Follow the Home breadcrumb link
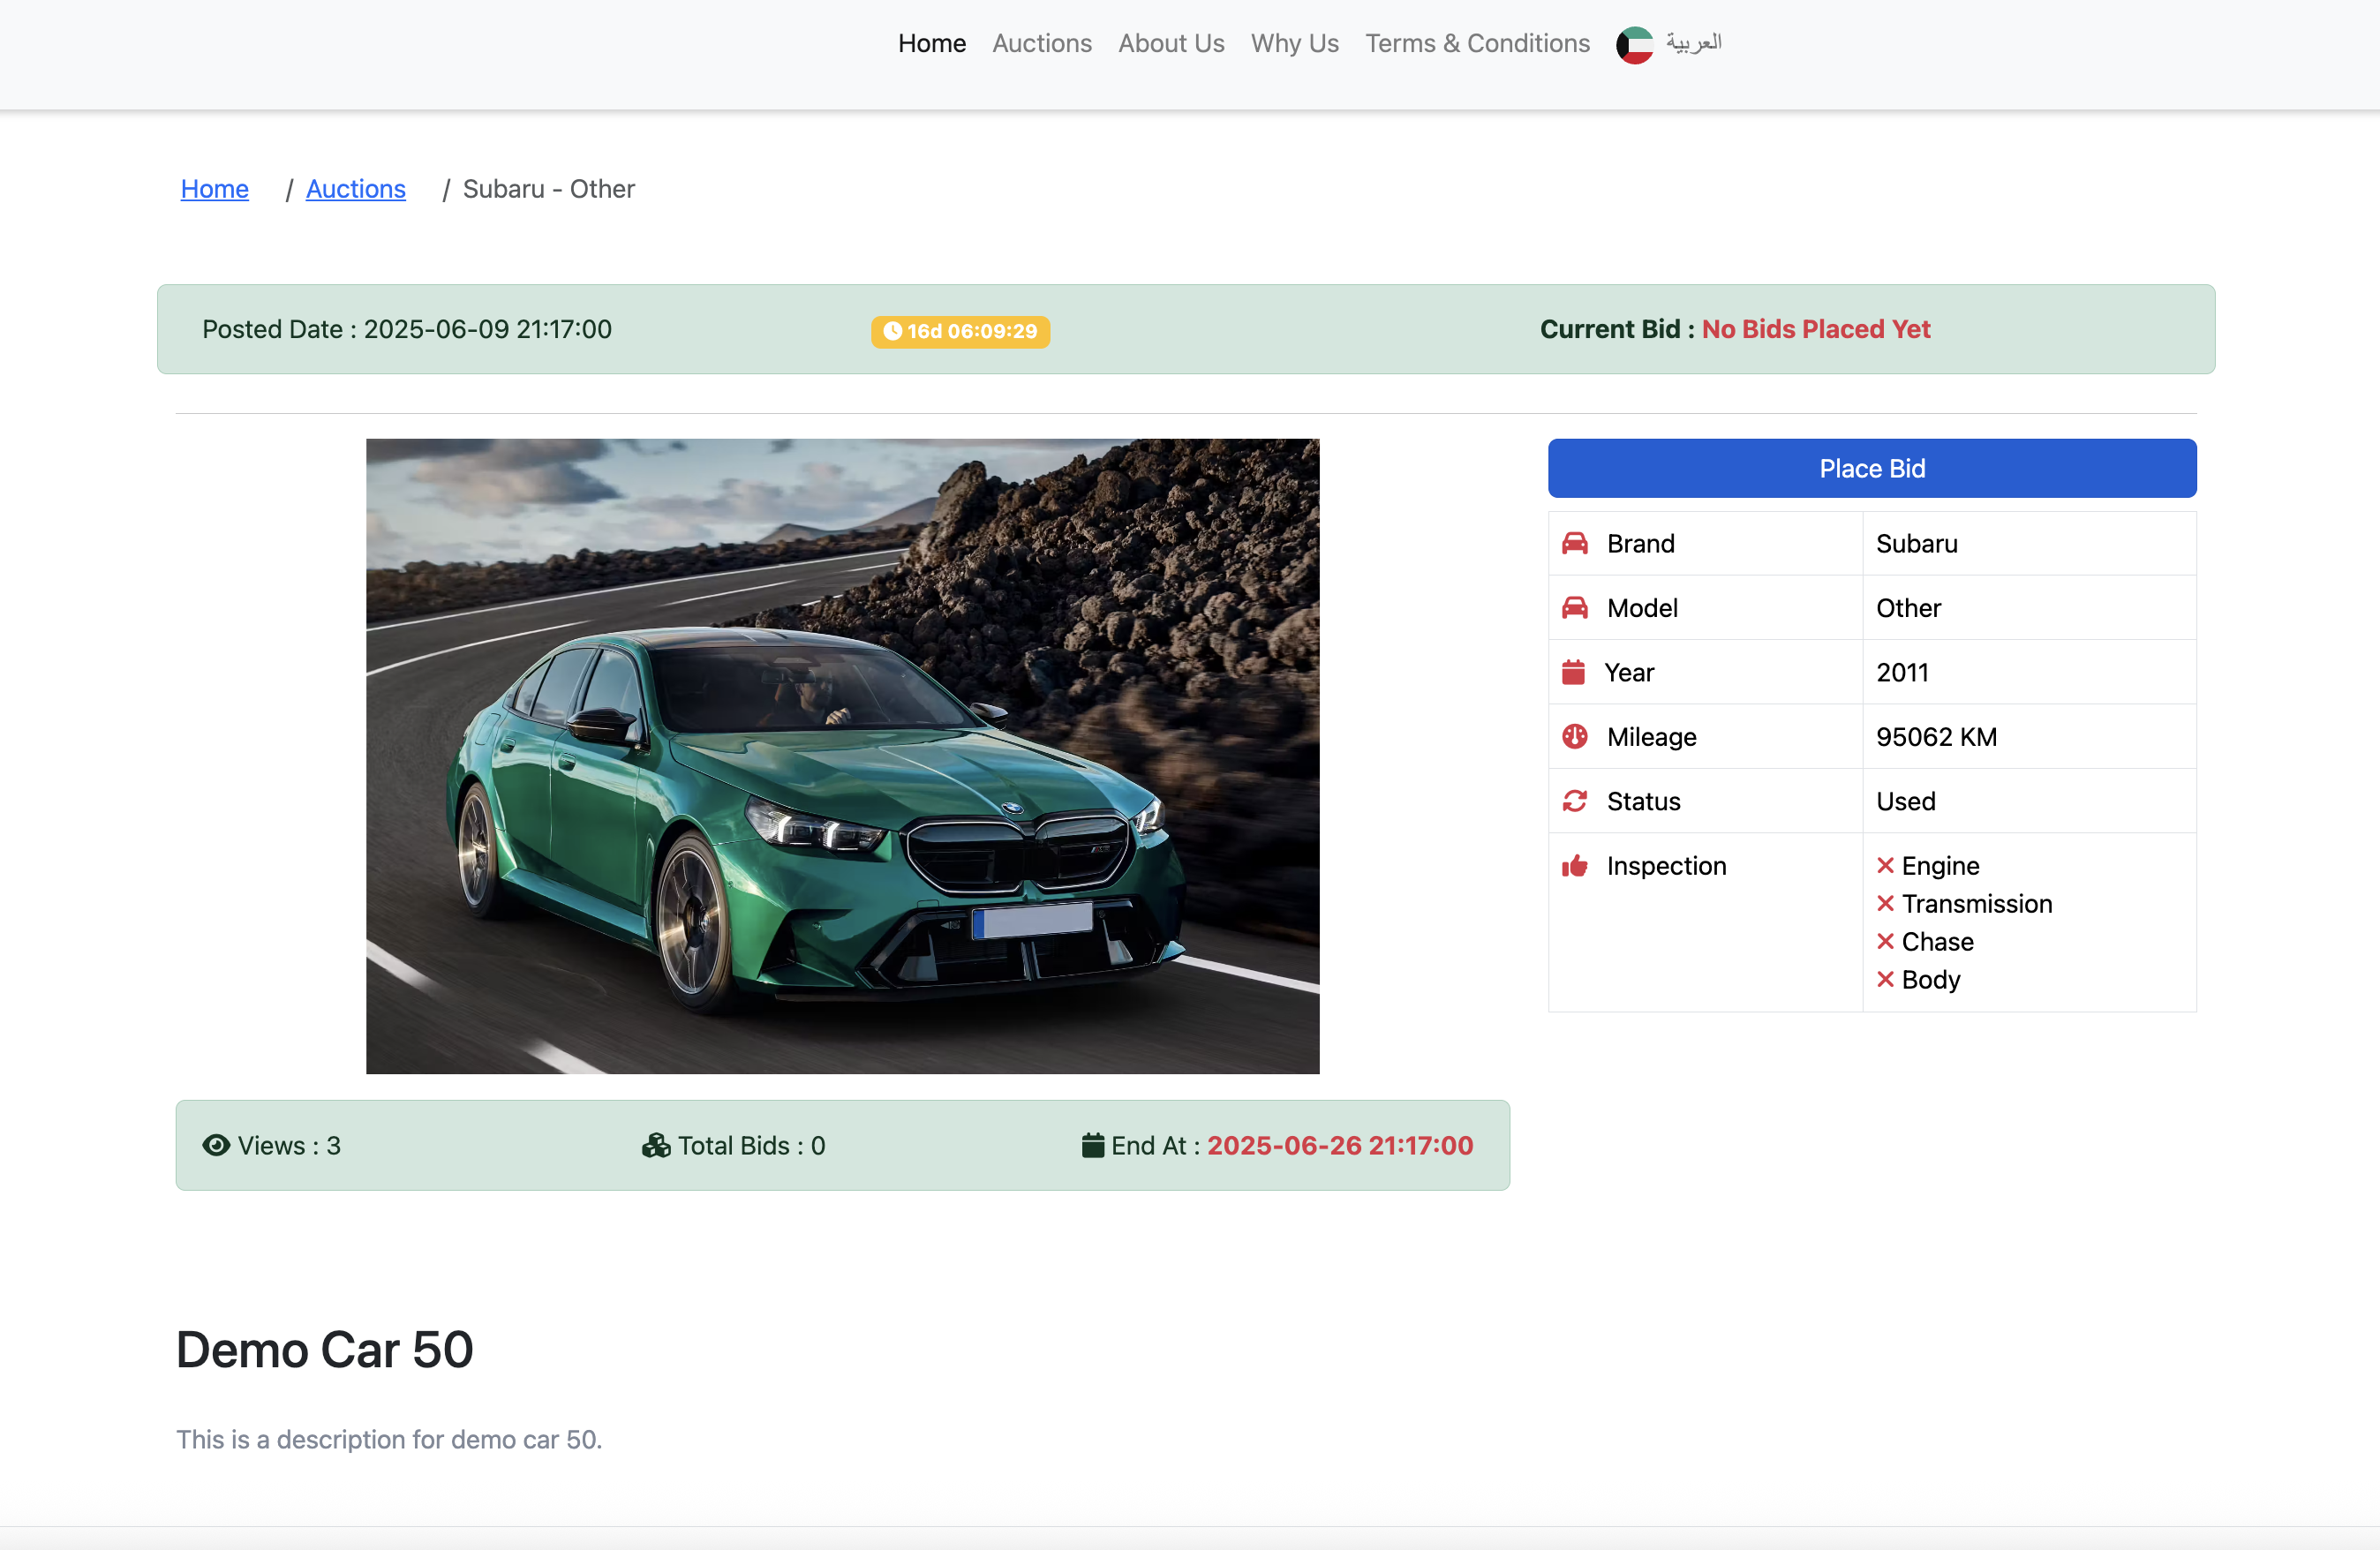The image size is (2380, 1550). [214, 189]
